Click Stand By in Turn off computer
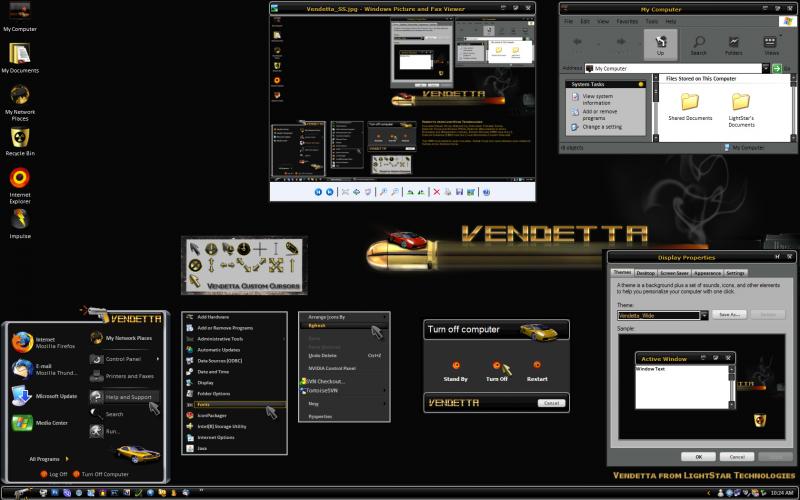800x500 pixels. point(456,371)
